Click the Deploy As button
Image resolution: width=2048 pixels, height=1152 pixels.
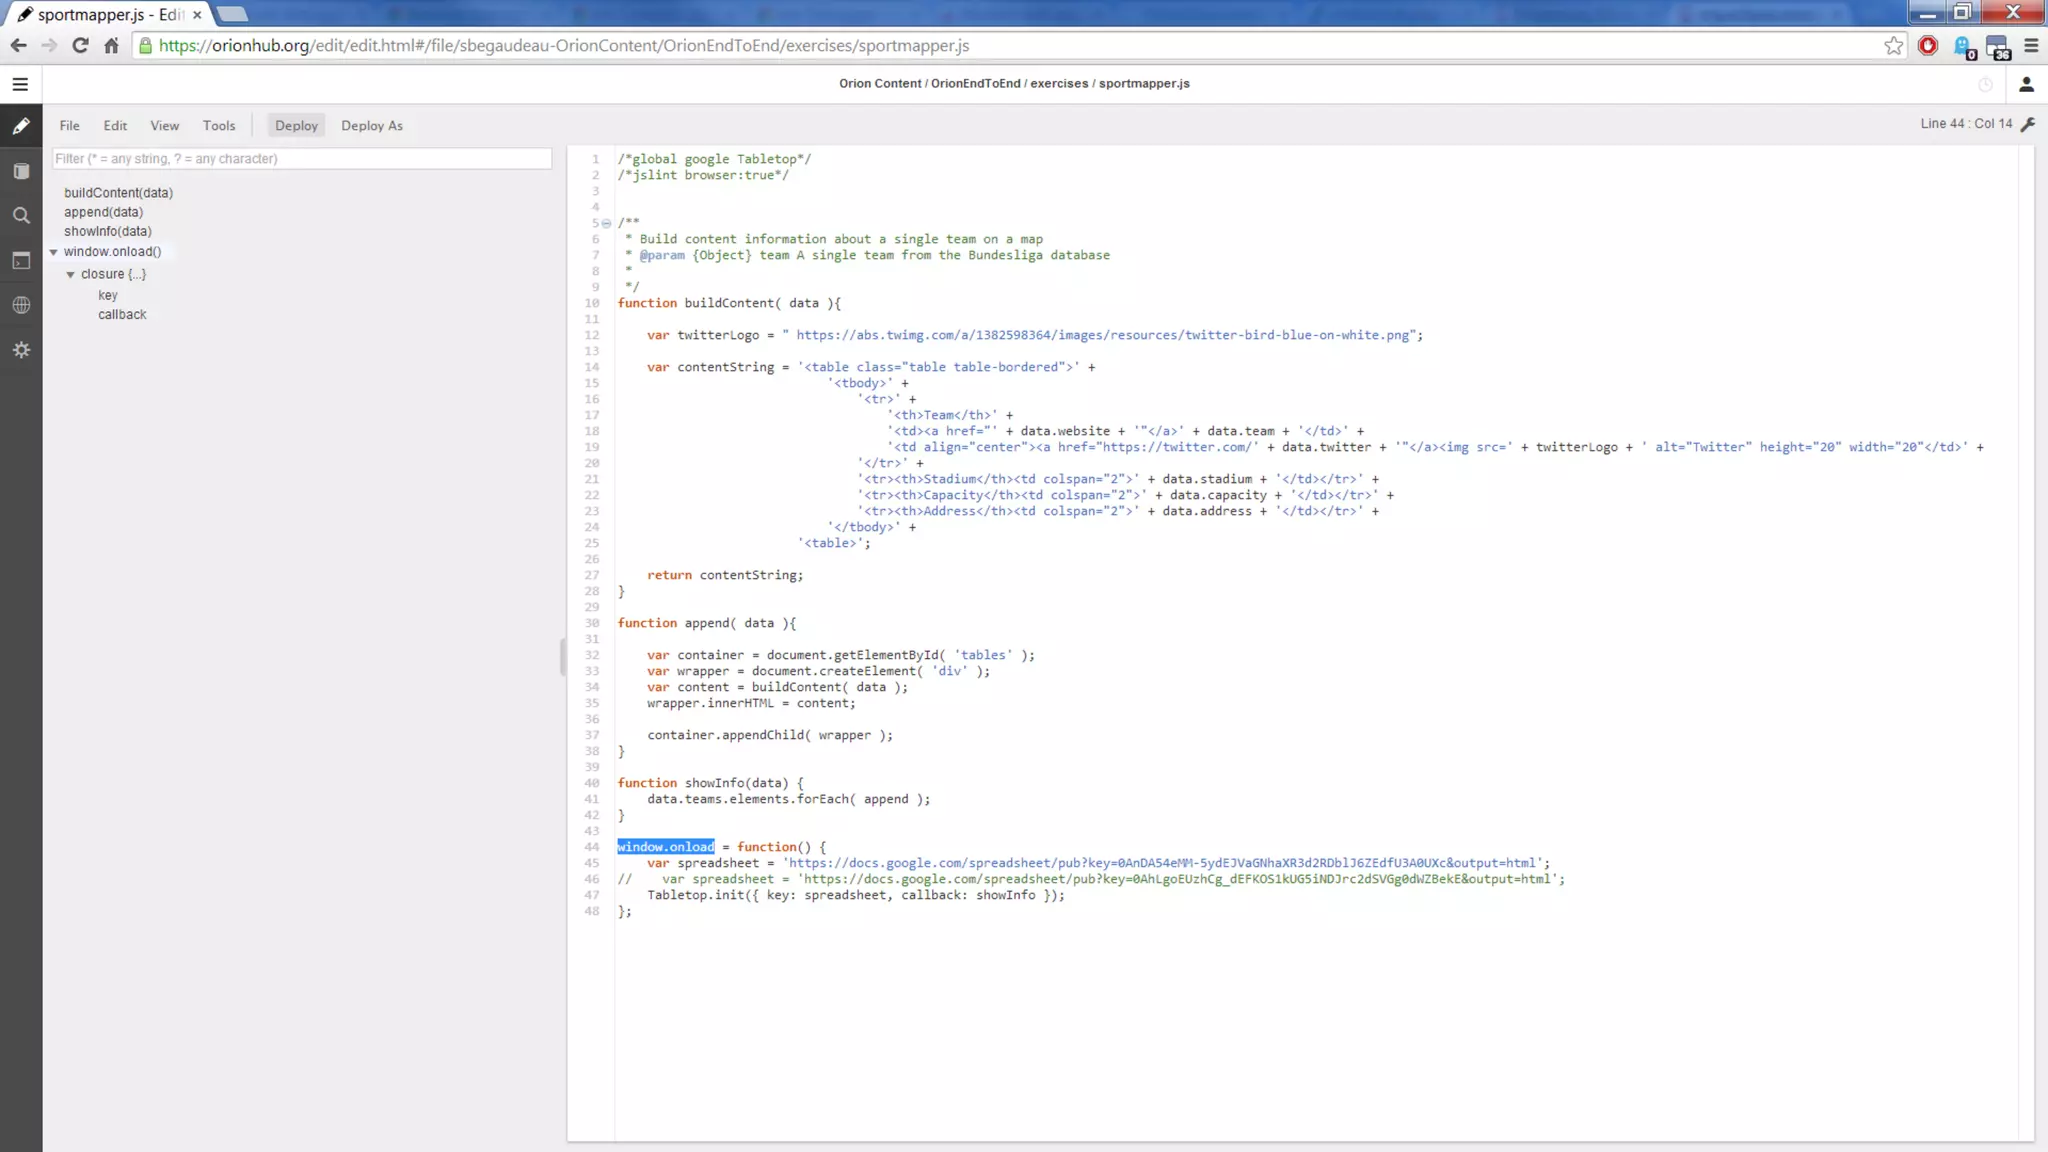pyautogui.click(x=371, y=126)
